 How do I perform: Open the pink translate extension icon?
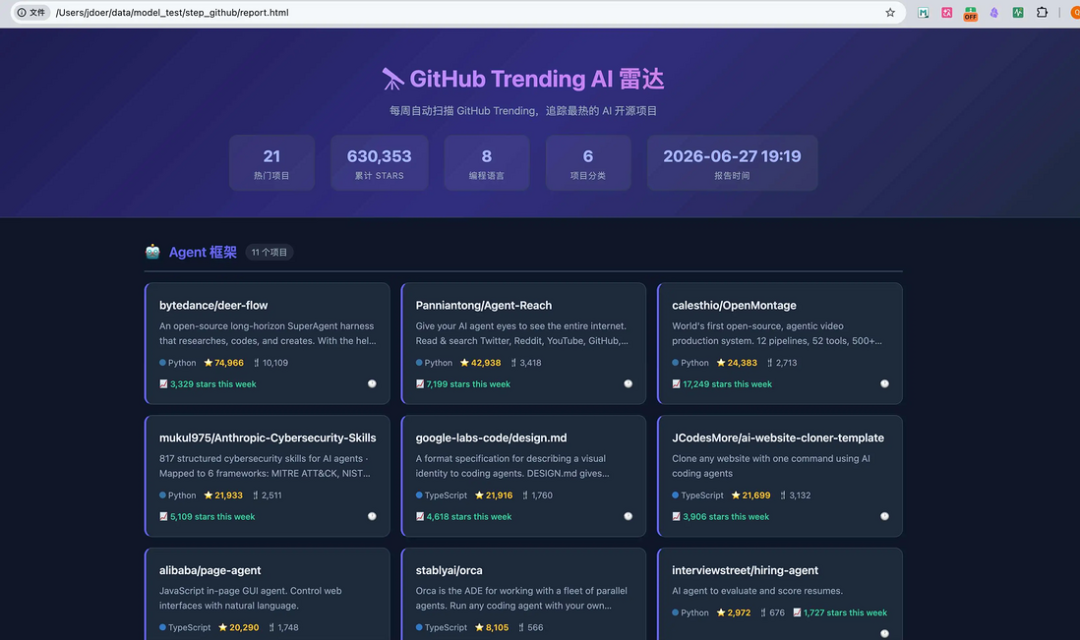tap(947, 12)
